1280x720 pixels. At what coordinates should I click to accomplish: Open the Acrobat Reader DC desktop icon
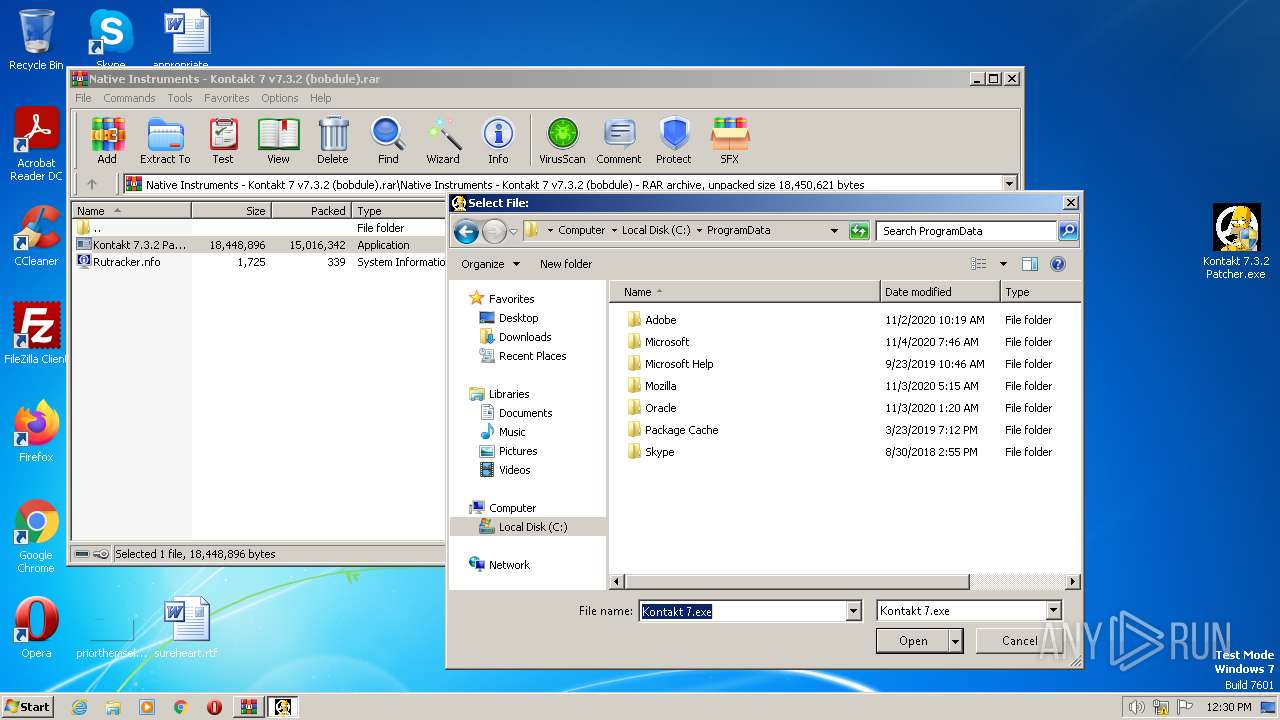(x=36, y=145)
